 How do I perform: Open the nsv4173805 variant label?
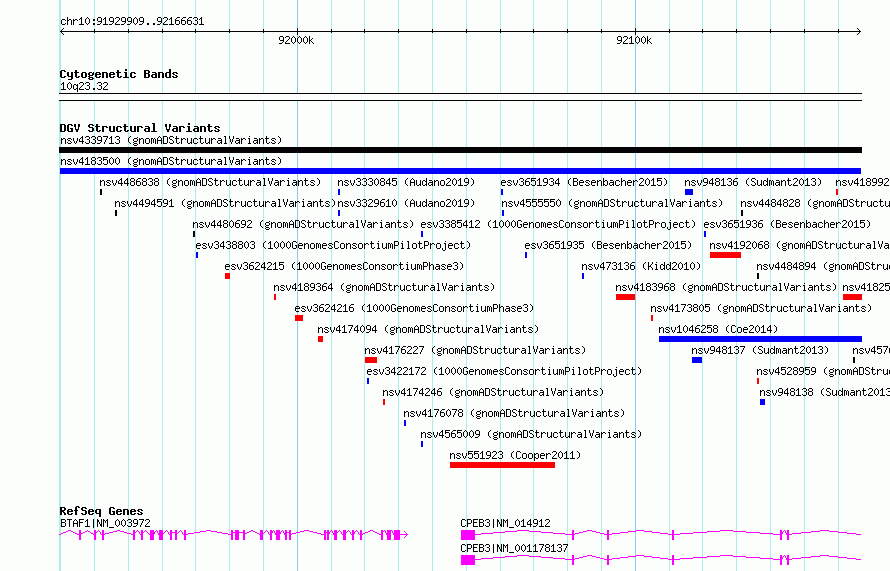[761, 308]
